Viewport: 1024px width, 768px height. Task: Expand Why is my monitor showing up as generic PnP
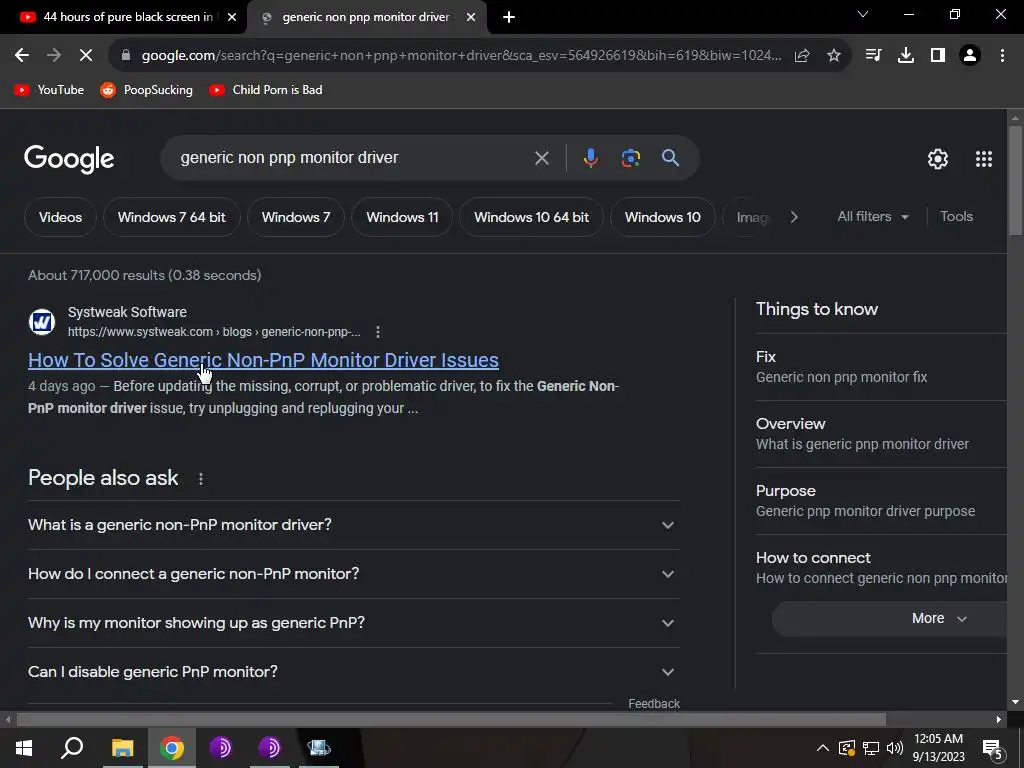353,623
